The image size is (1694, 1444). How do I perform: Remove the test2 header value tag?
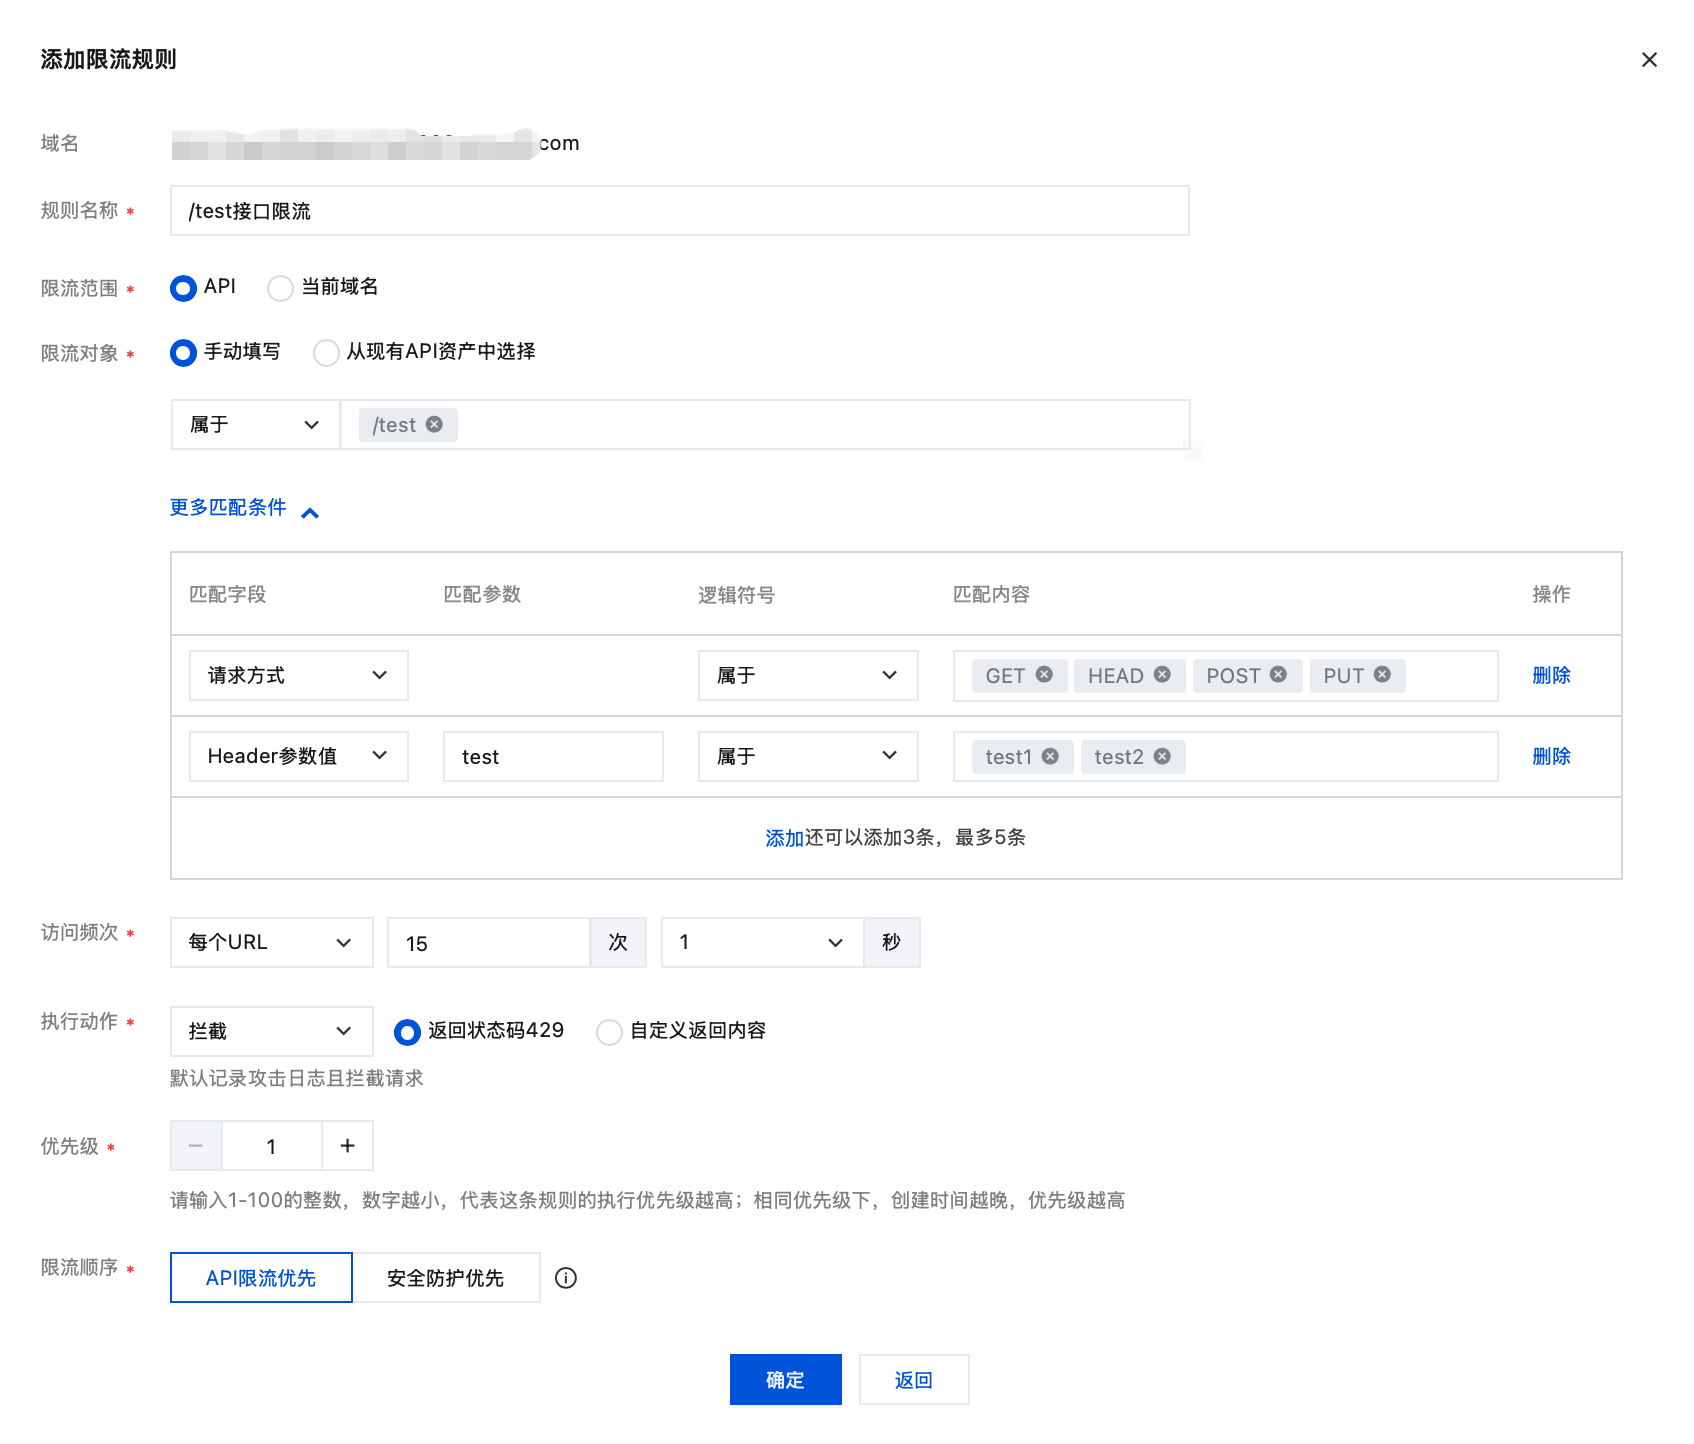(1162, 757)
